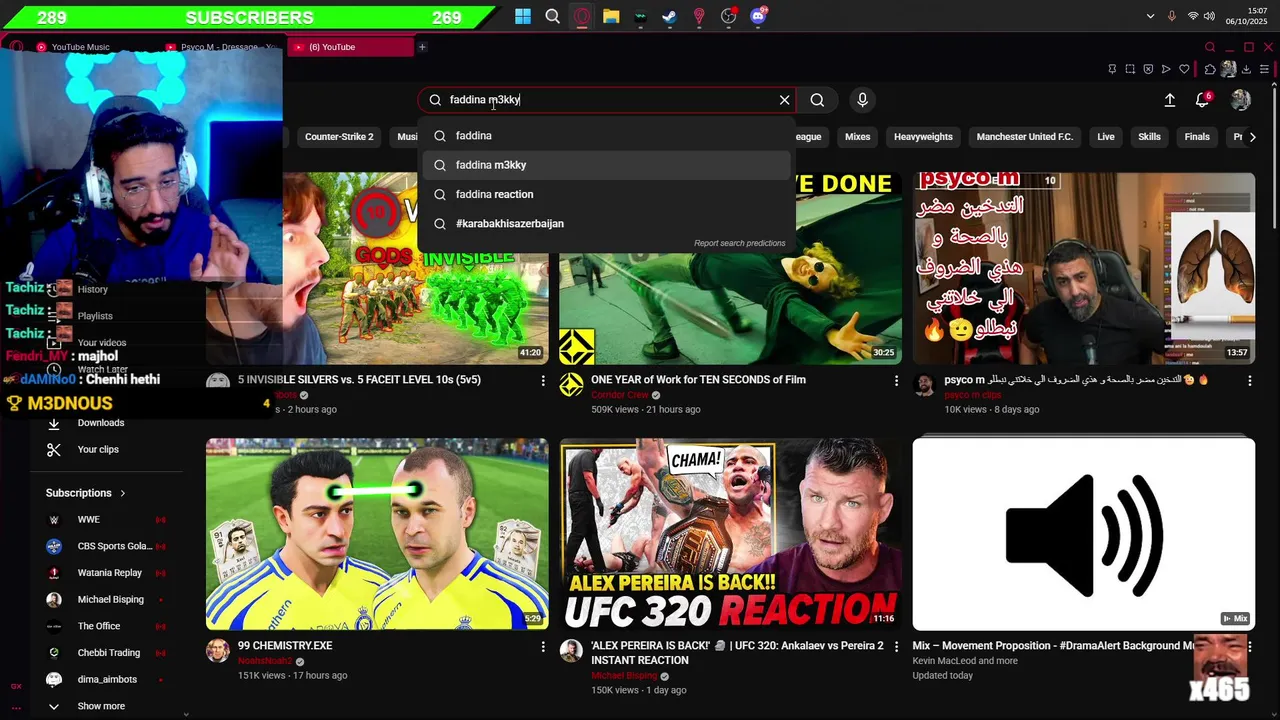Open the Movement Proposition mix thumbnail
1280x720 pixels.
click(x=1083, y=534)
